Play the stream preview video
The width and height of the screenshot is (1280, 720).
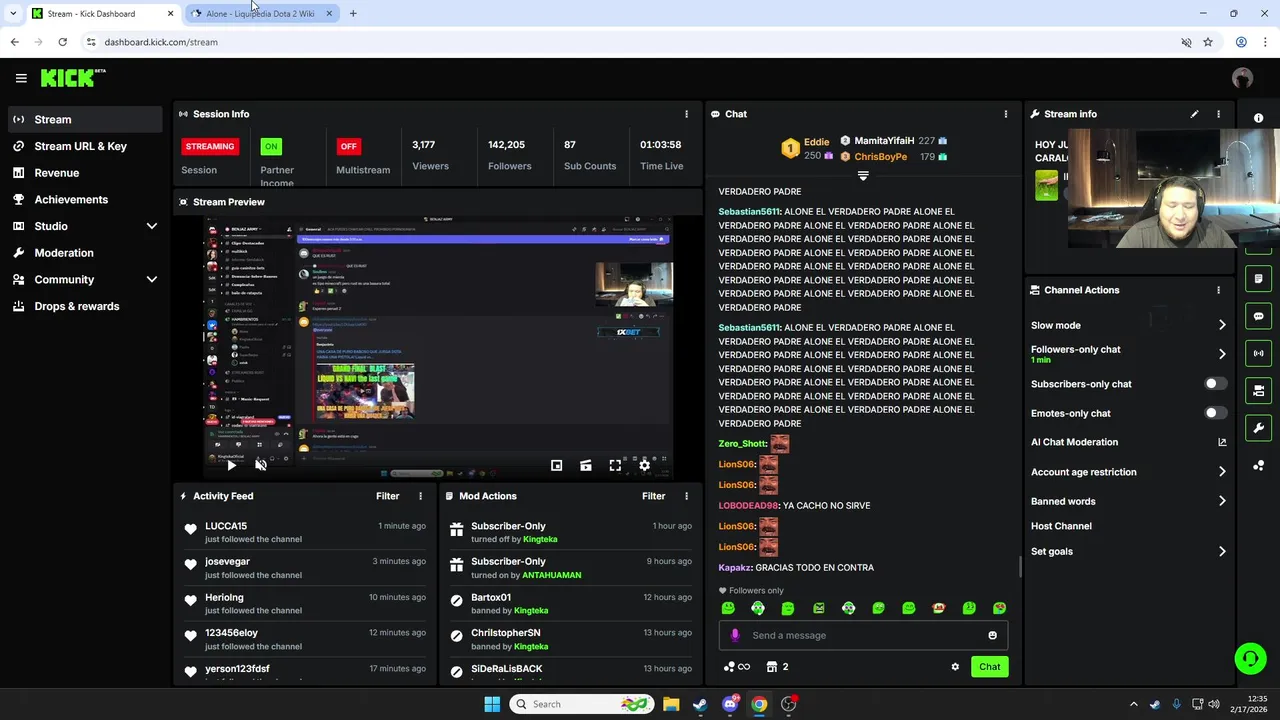[x=231, y=465]
